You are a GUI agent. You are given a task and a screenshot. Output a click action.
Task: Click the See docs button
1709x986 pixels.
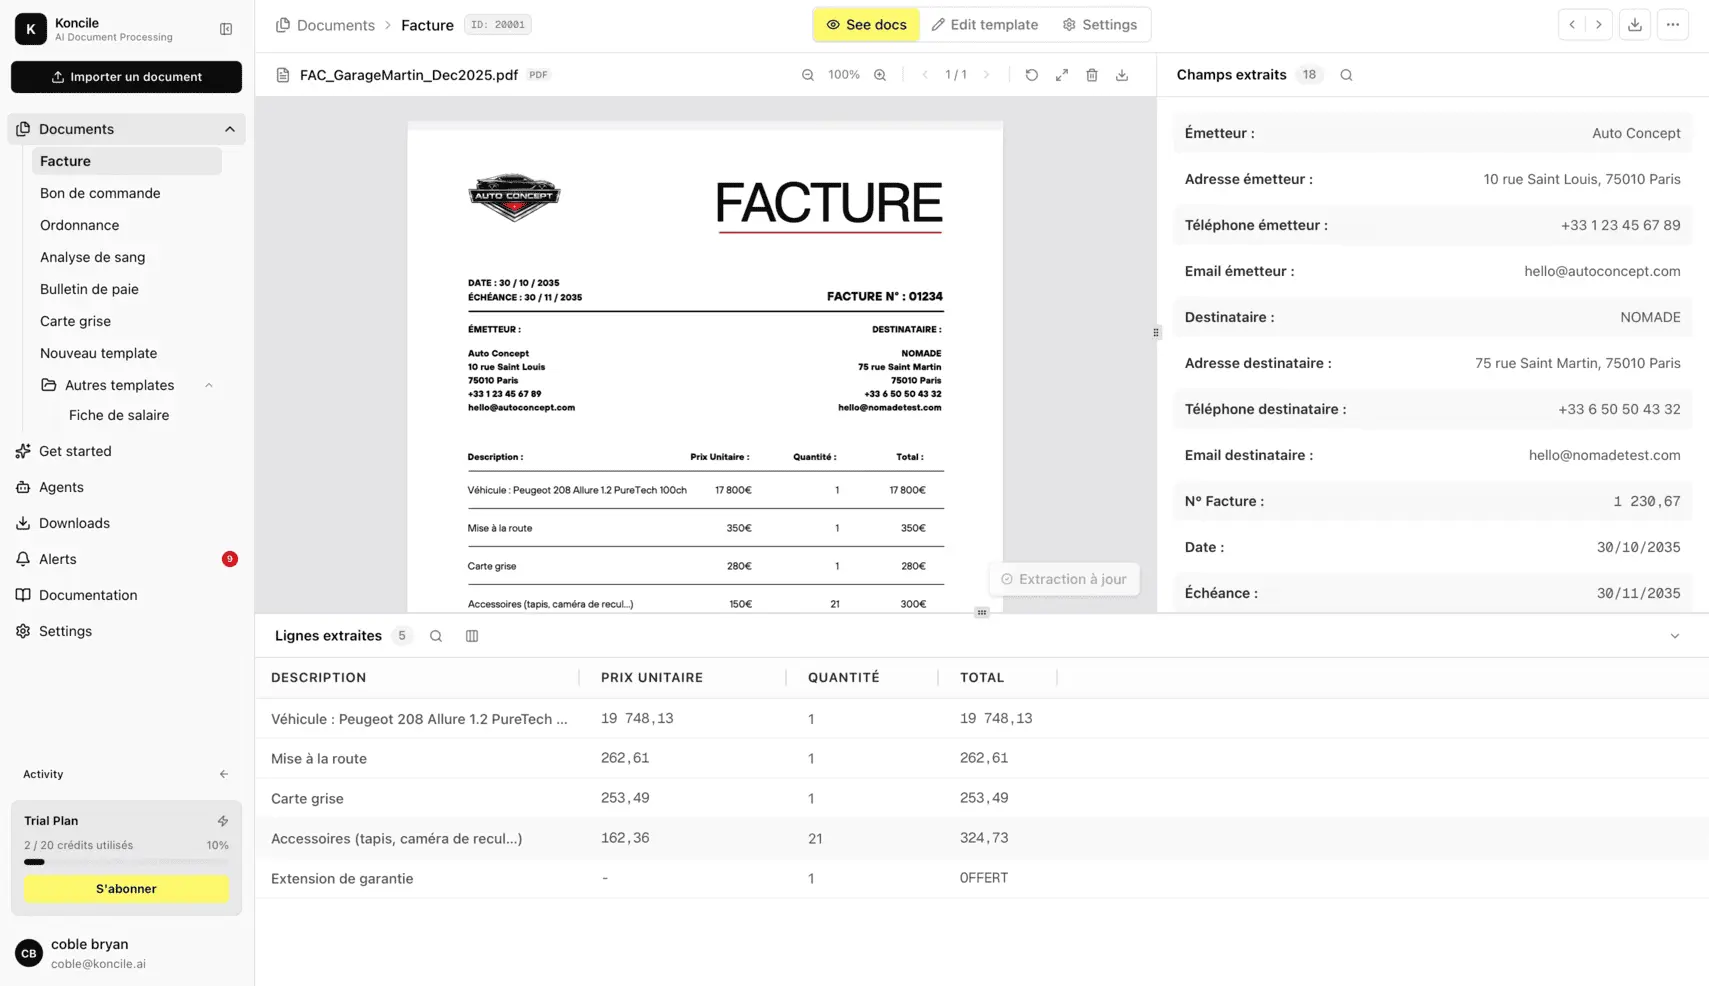(866, 24)
